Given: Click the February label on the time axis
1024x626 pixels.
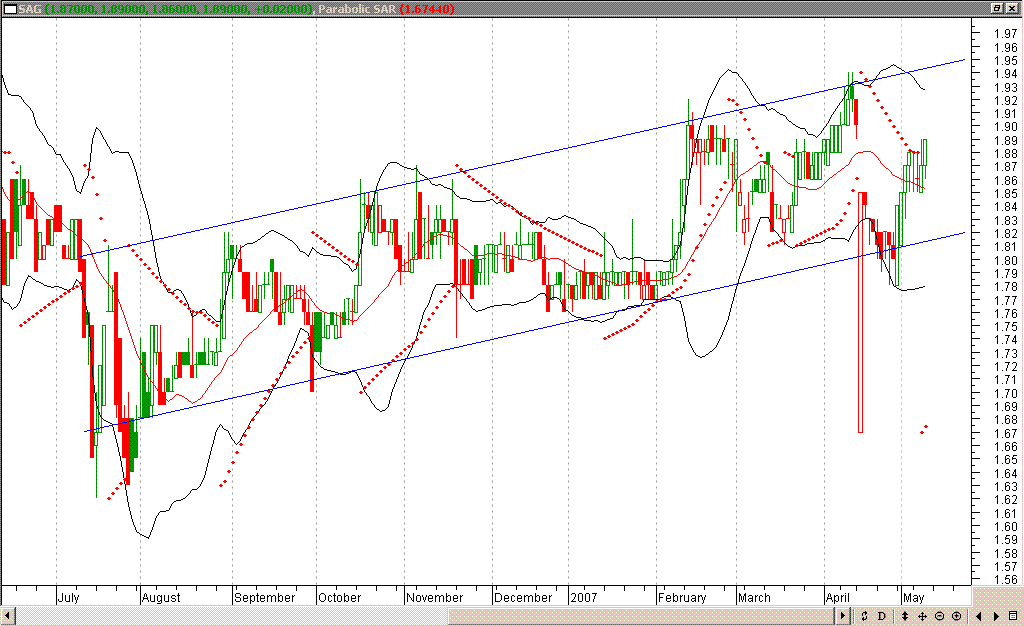Looking at the screenshot, I should click(682, 597).
